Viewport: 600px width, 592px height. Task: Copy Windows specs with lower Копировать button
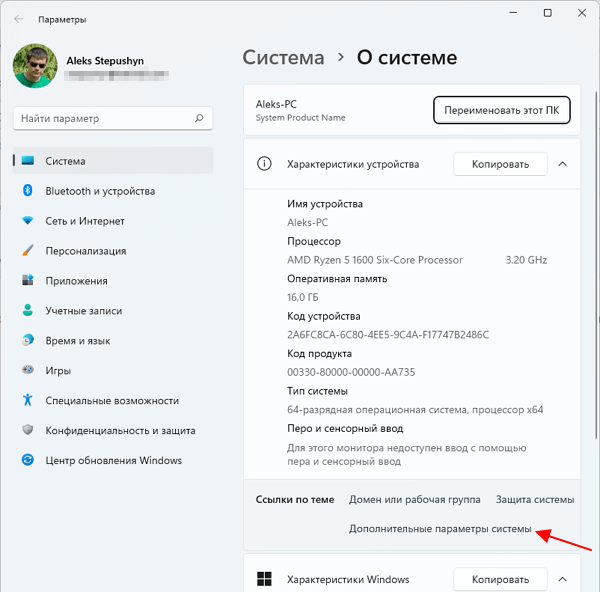500,579
